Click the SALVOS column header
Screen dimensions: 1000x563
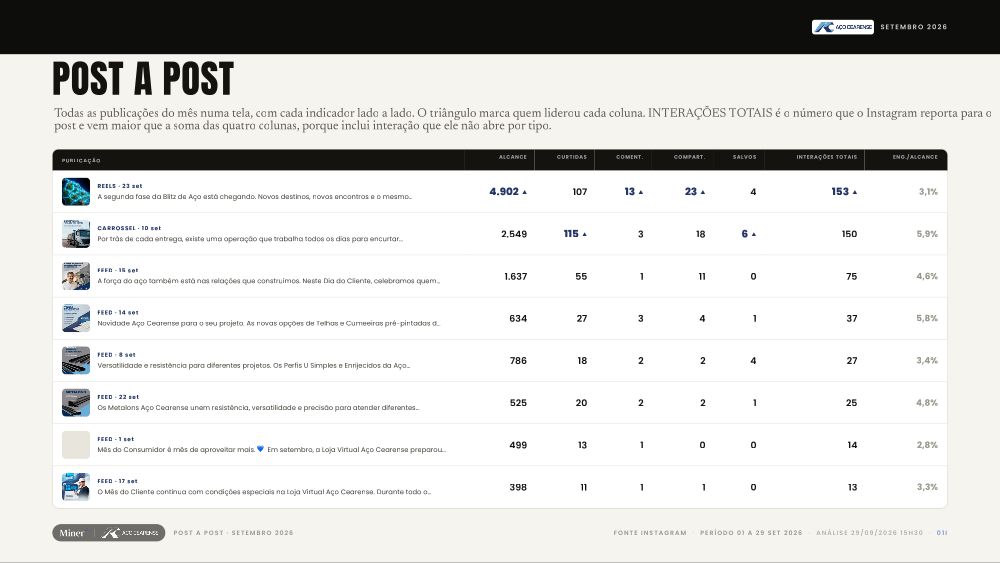[x=744, y=157]
